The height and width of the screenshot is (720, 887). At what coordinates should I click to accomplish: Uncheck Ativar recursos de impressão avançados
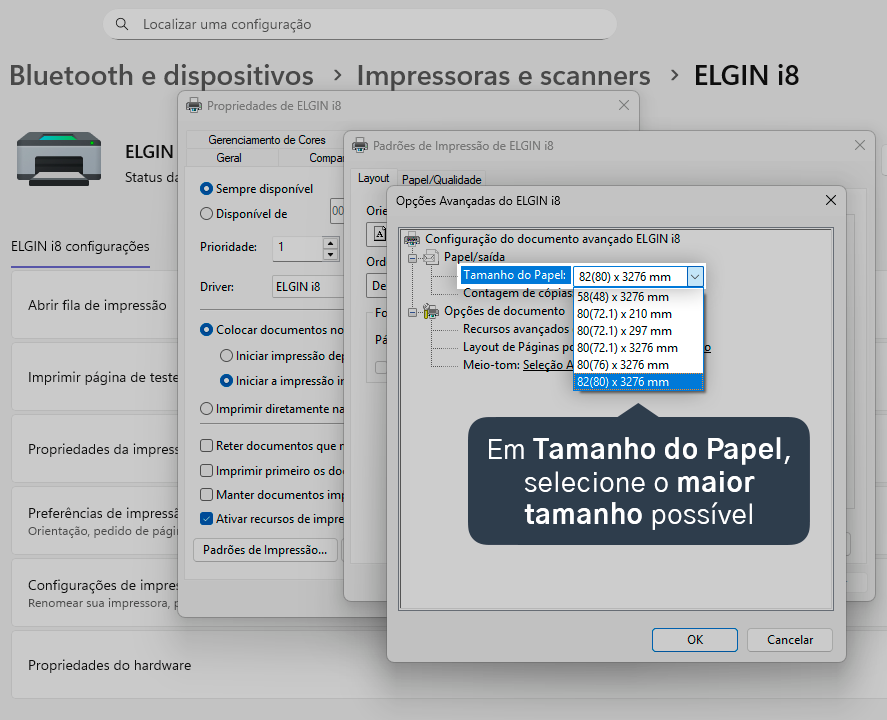tap(206, 519)
